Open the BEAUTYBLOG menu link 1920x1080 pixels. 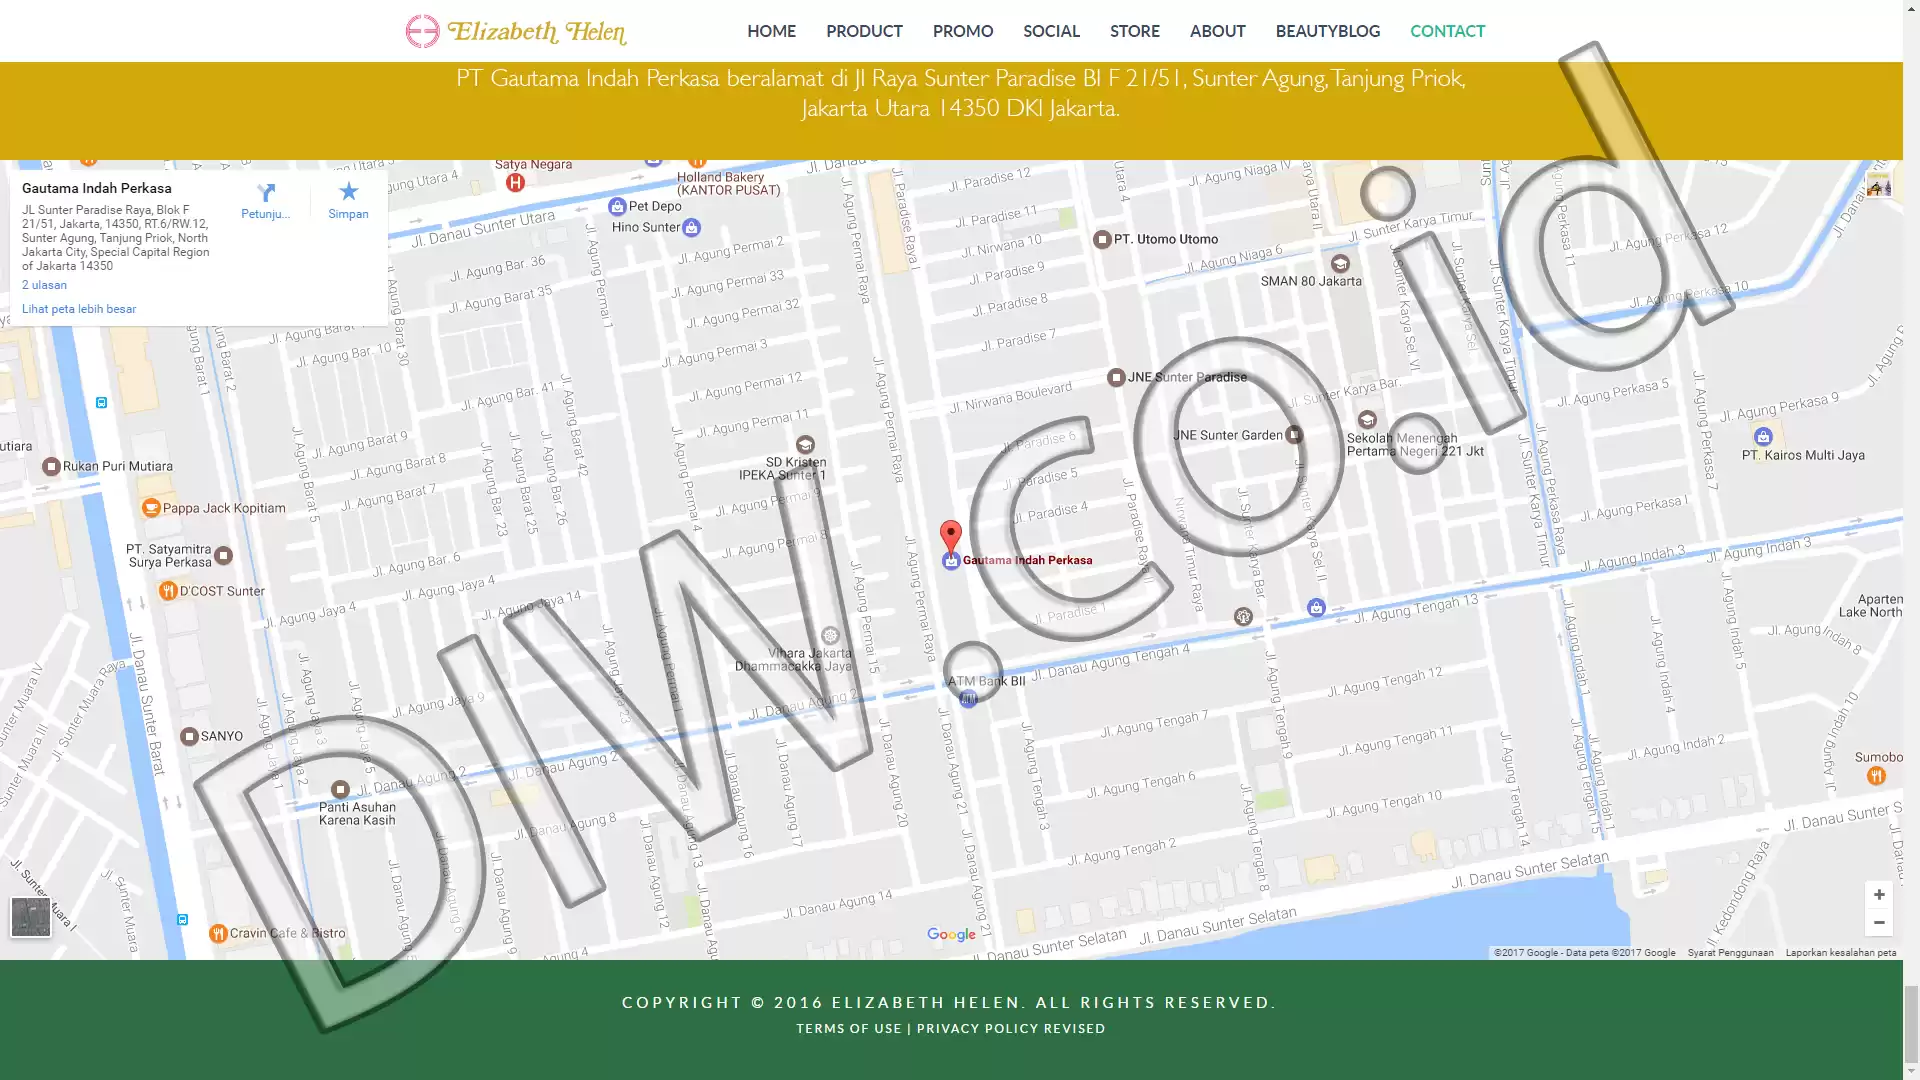pos(1328,31)
